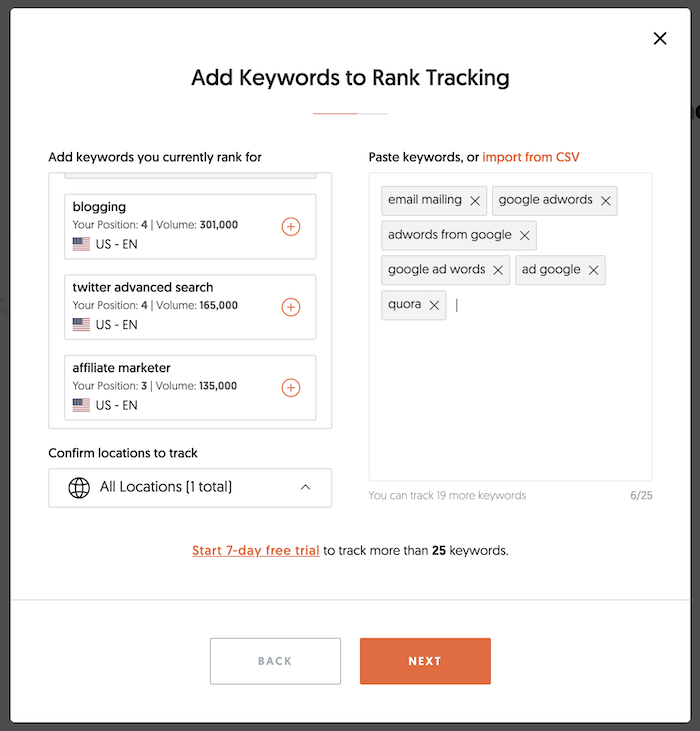Click the NEXT button
The width and height of the screenshot is (700, 731).
[x=425, y=661]
